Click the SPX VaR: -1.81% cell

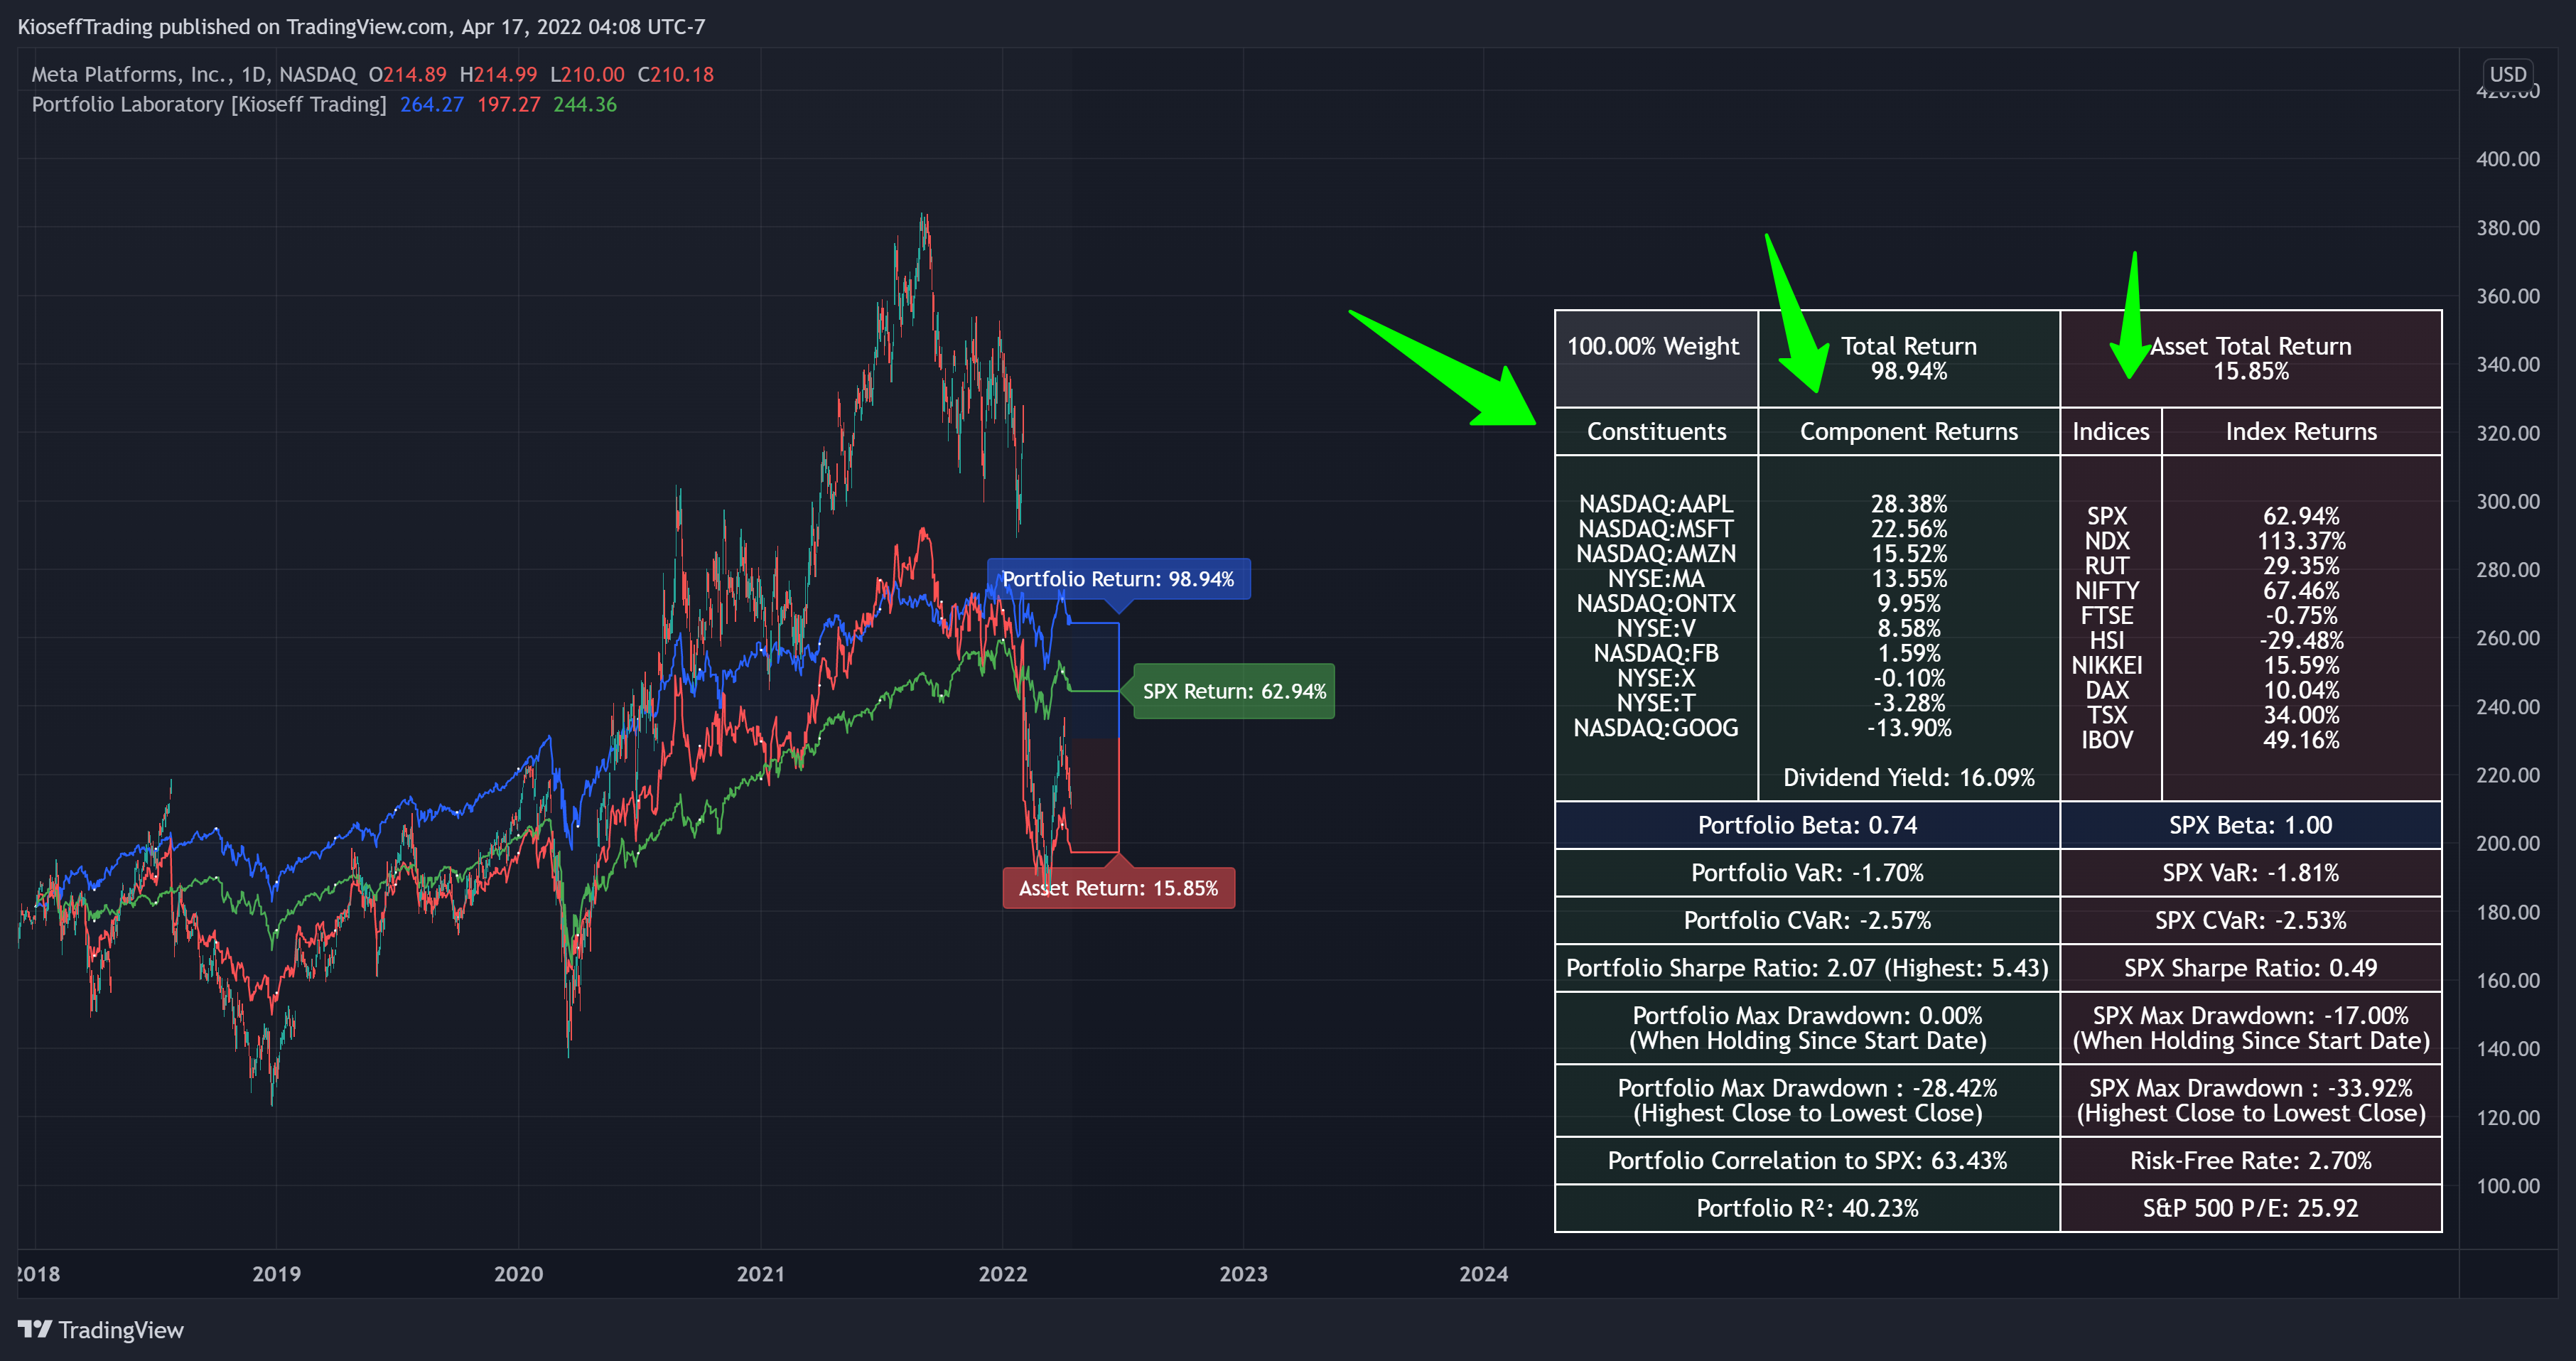coord(2251,873)
